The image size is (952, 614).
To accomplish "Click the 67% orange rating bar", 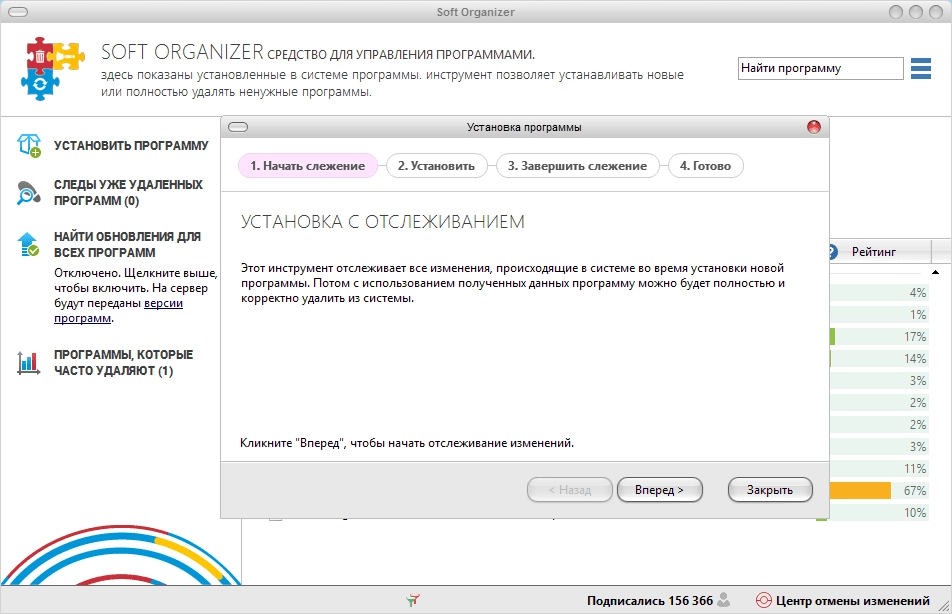I will point(860,490).
